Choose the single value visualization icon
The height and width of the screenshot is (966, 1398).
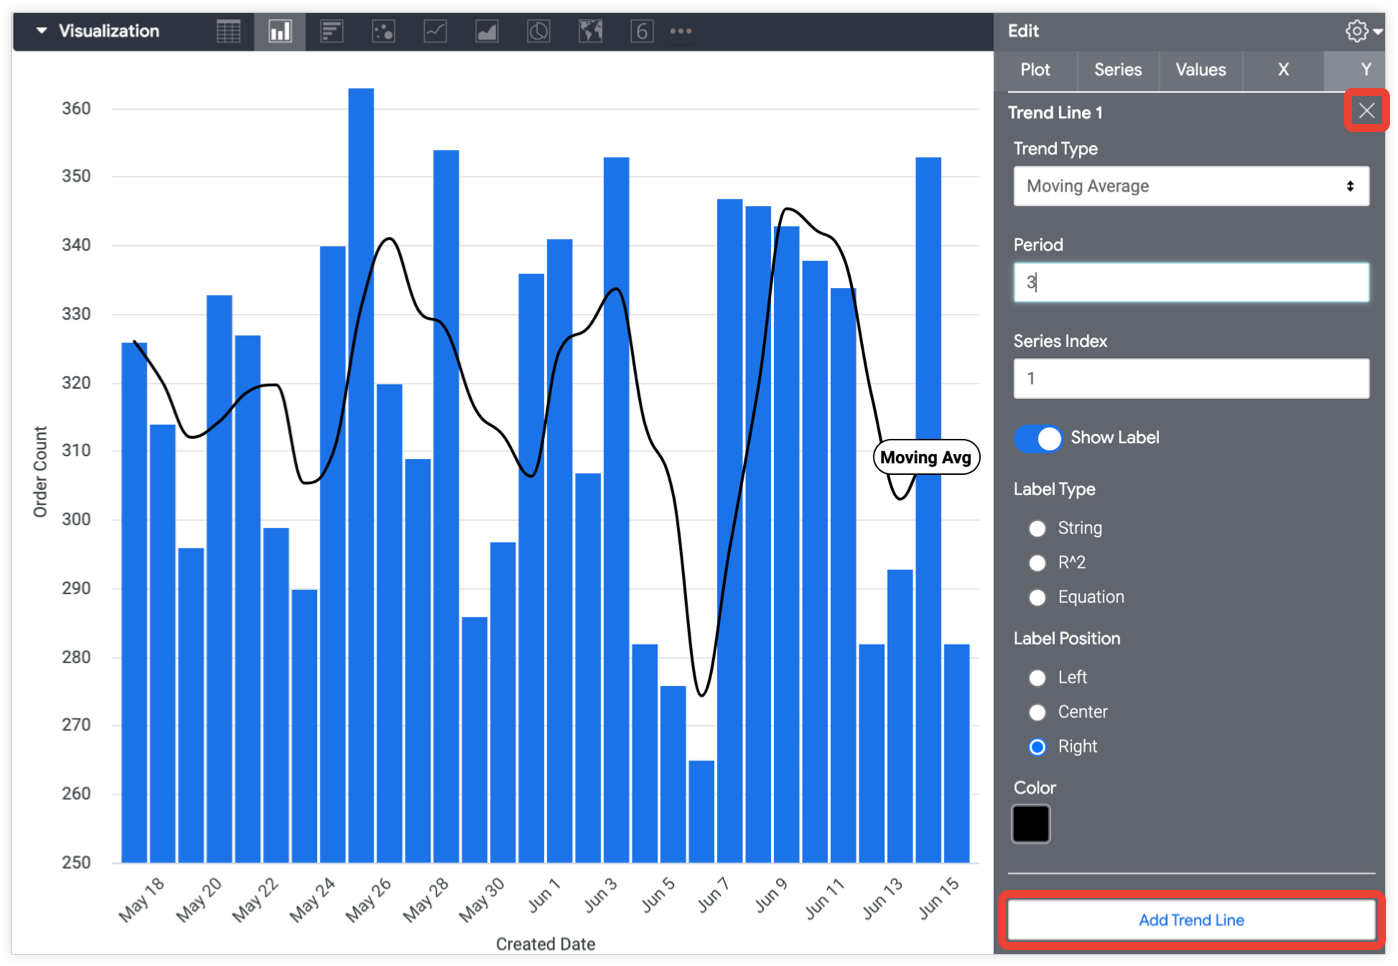pyautogui.click(x=642, y=31)
